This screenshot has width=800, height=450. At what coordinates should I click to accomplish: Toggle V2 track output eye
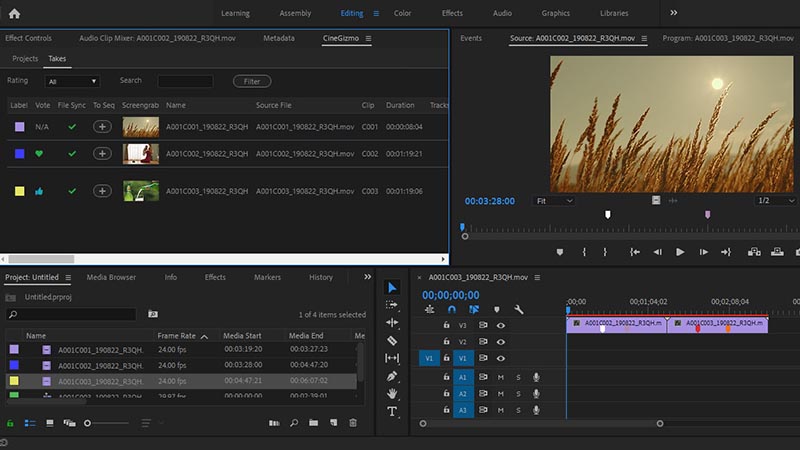[x=501, y=342]
